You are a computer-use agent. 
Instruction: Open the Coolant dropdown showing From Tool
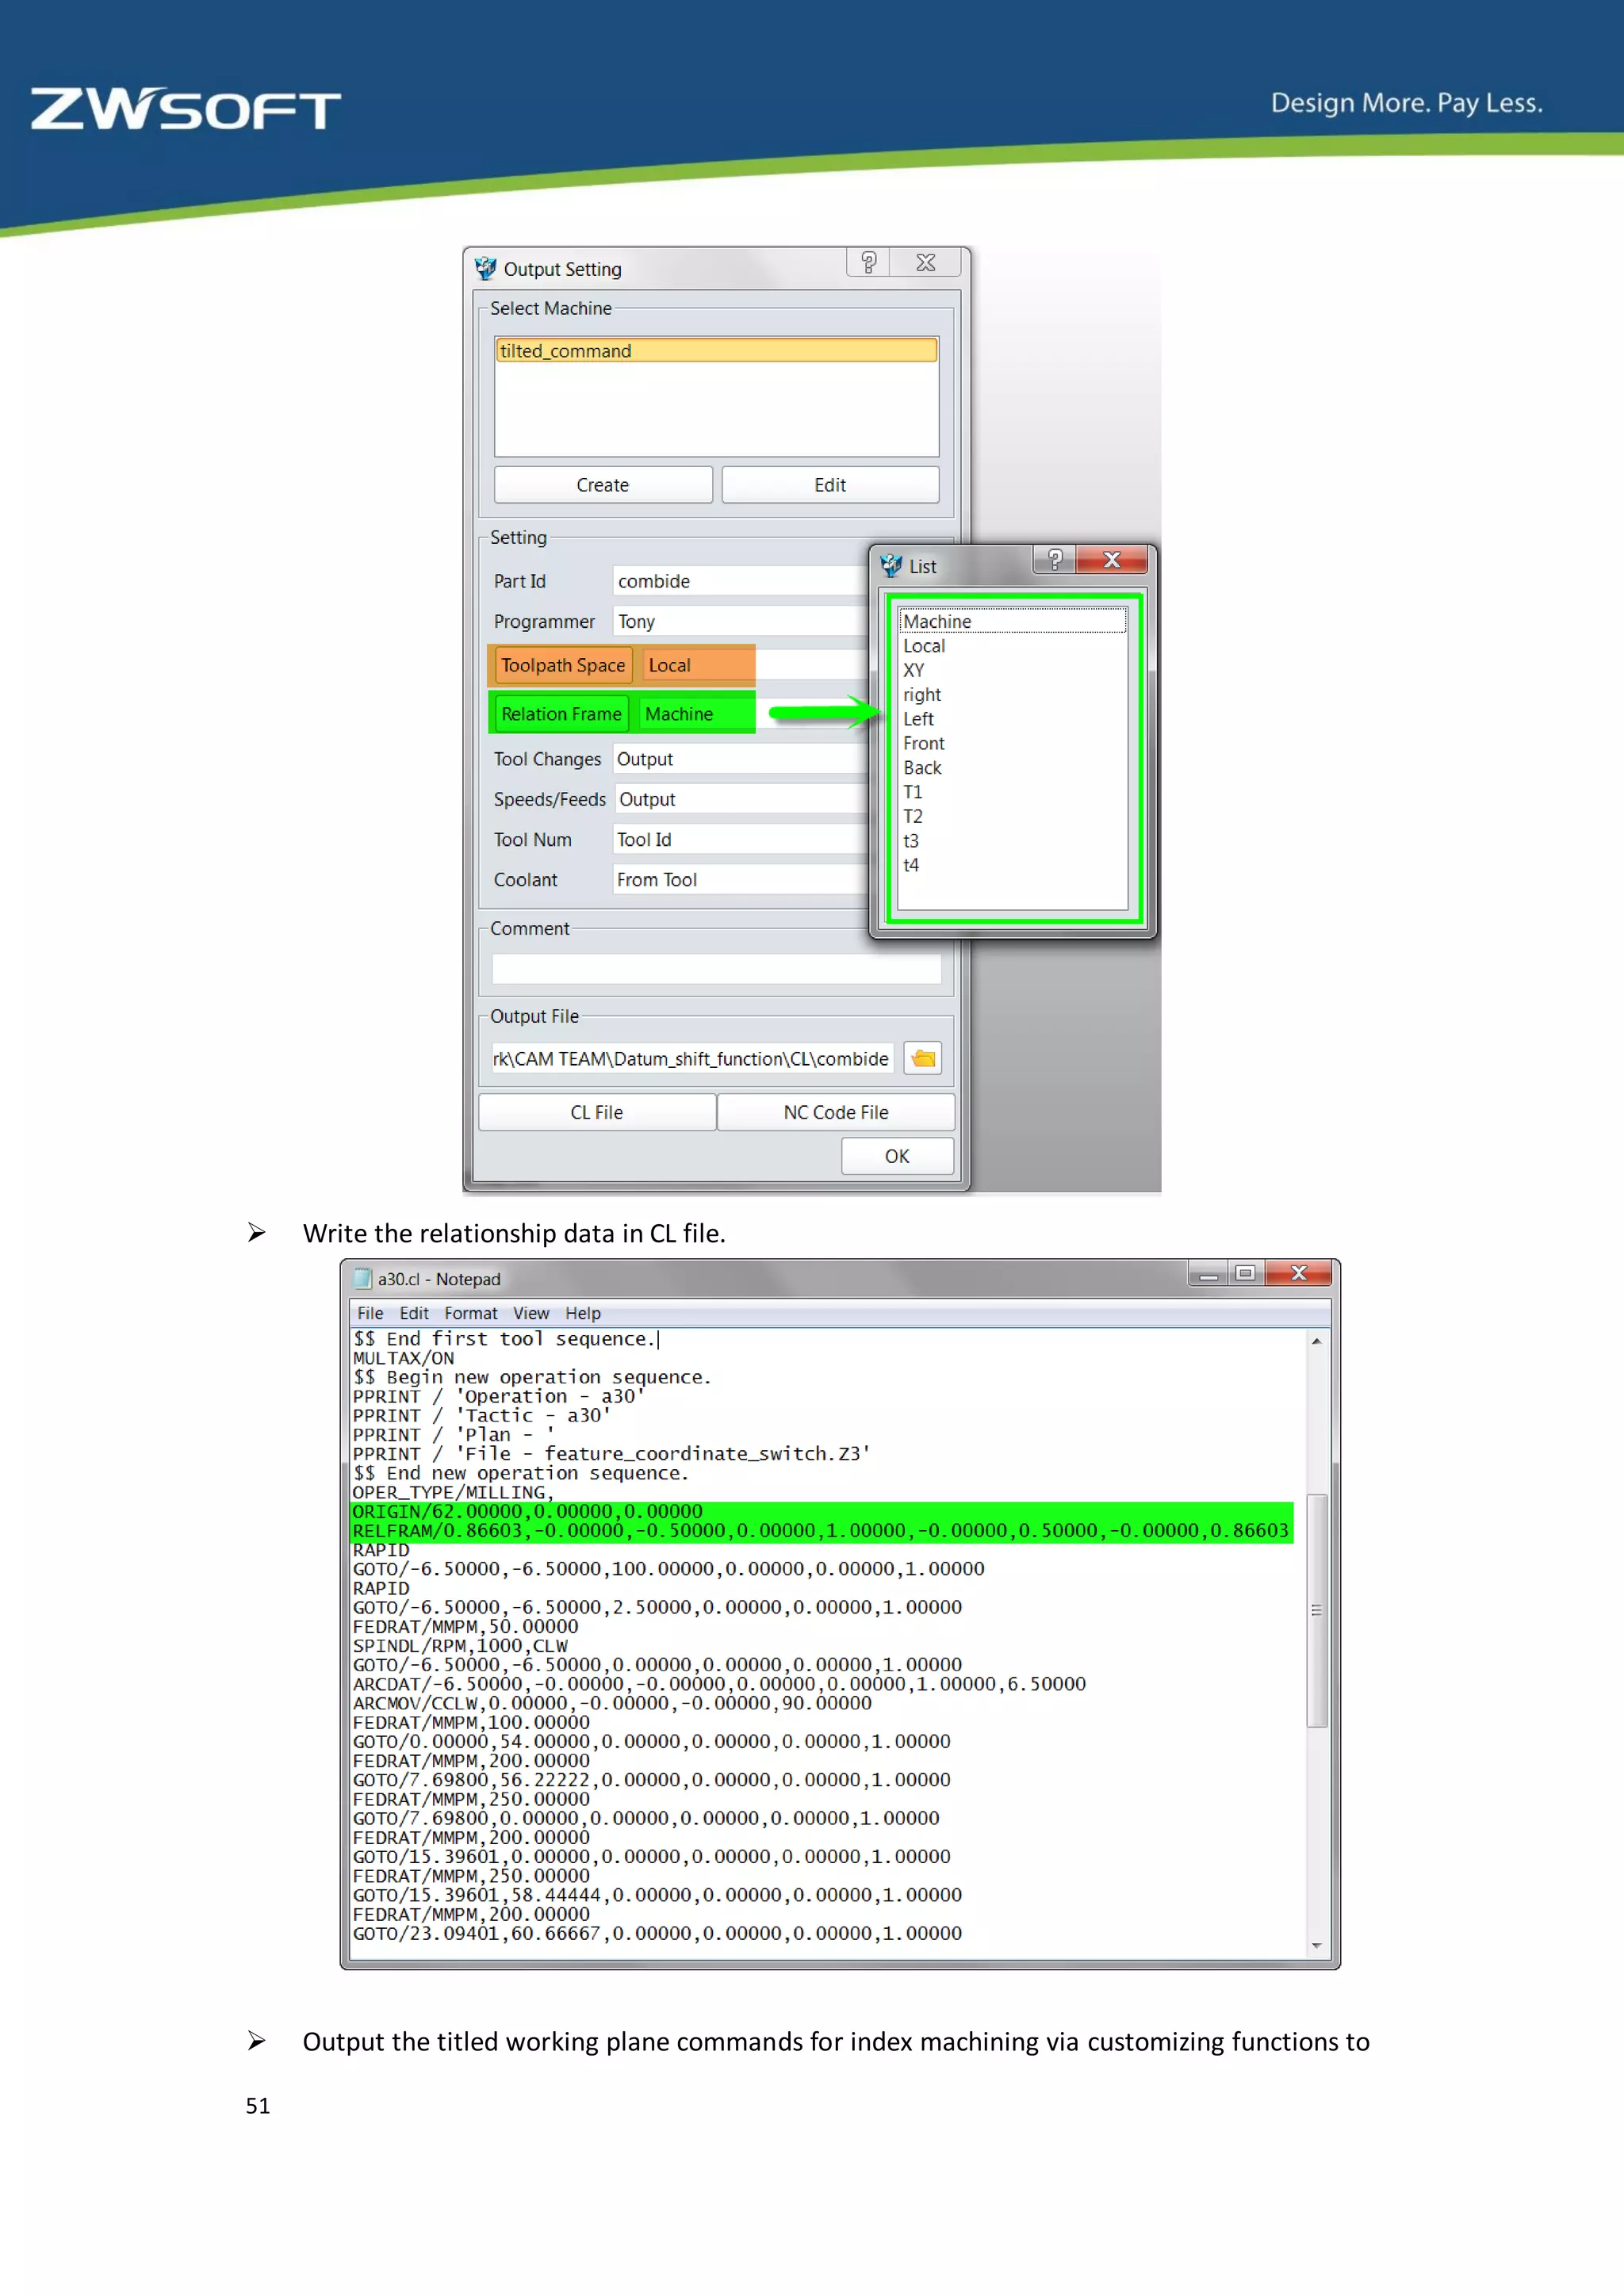coord(741,880)
